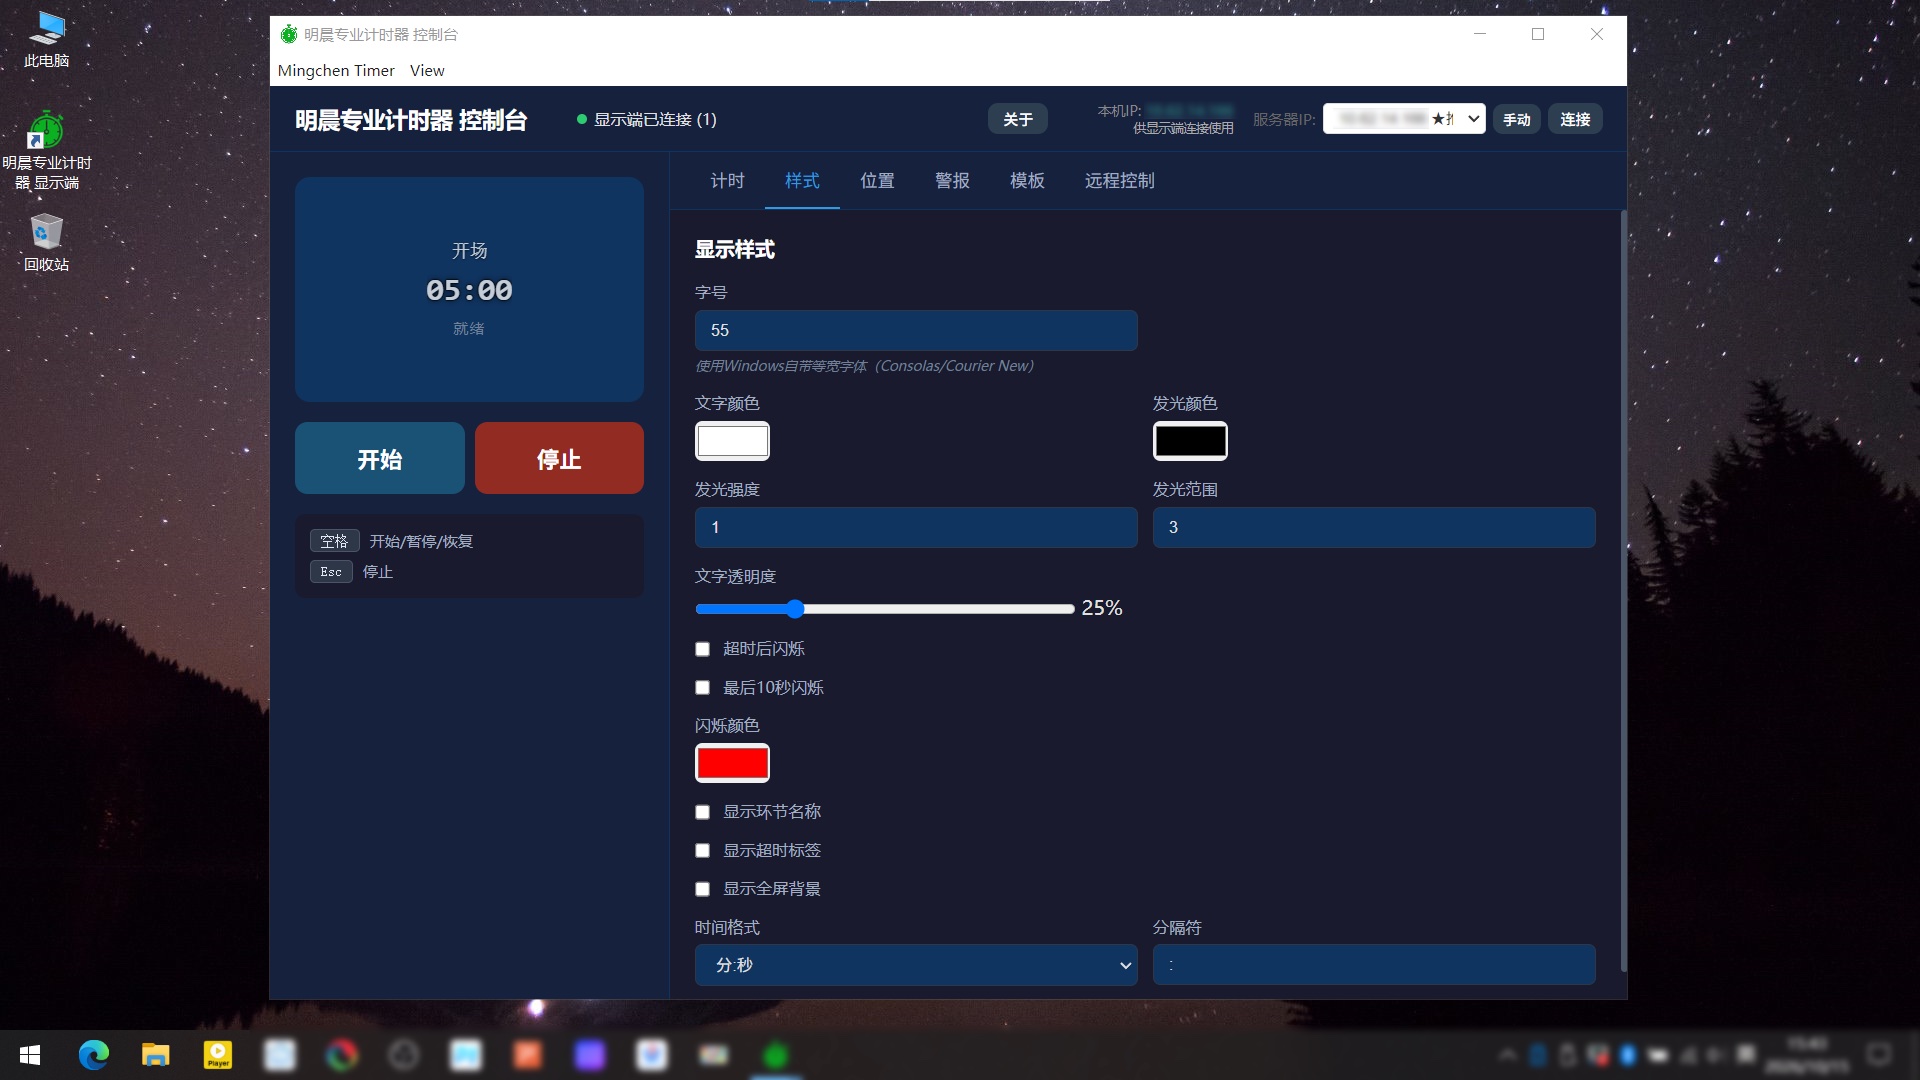Open the 文字颜色 white color swatch

click(732, 441)
